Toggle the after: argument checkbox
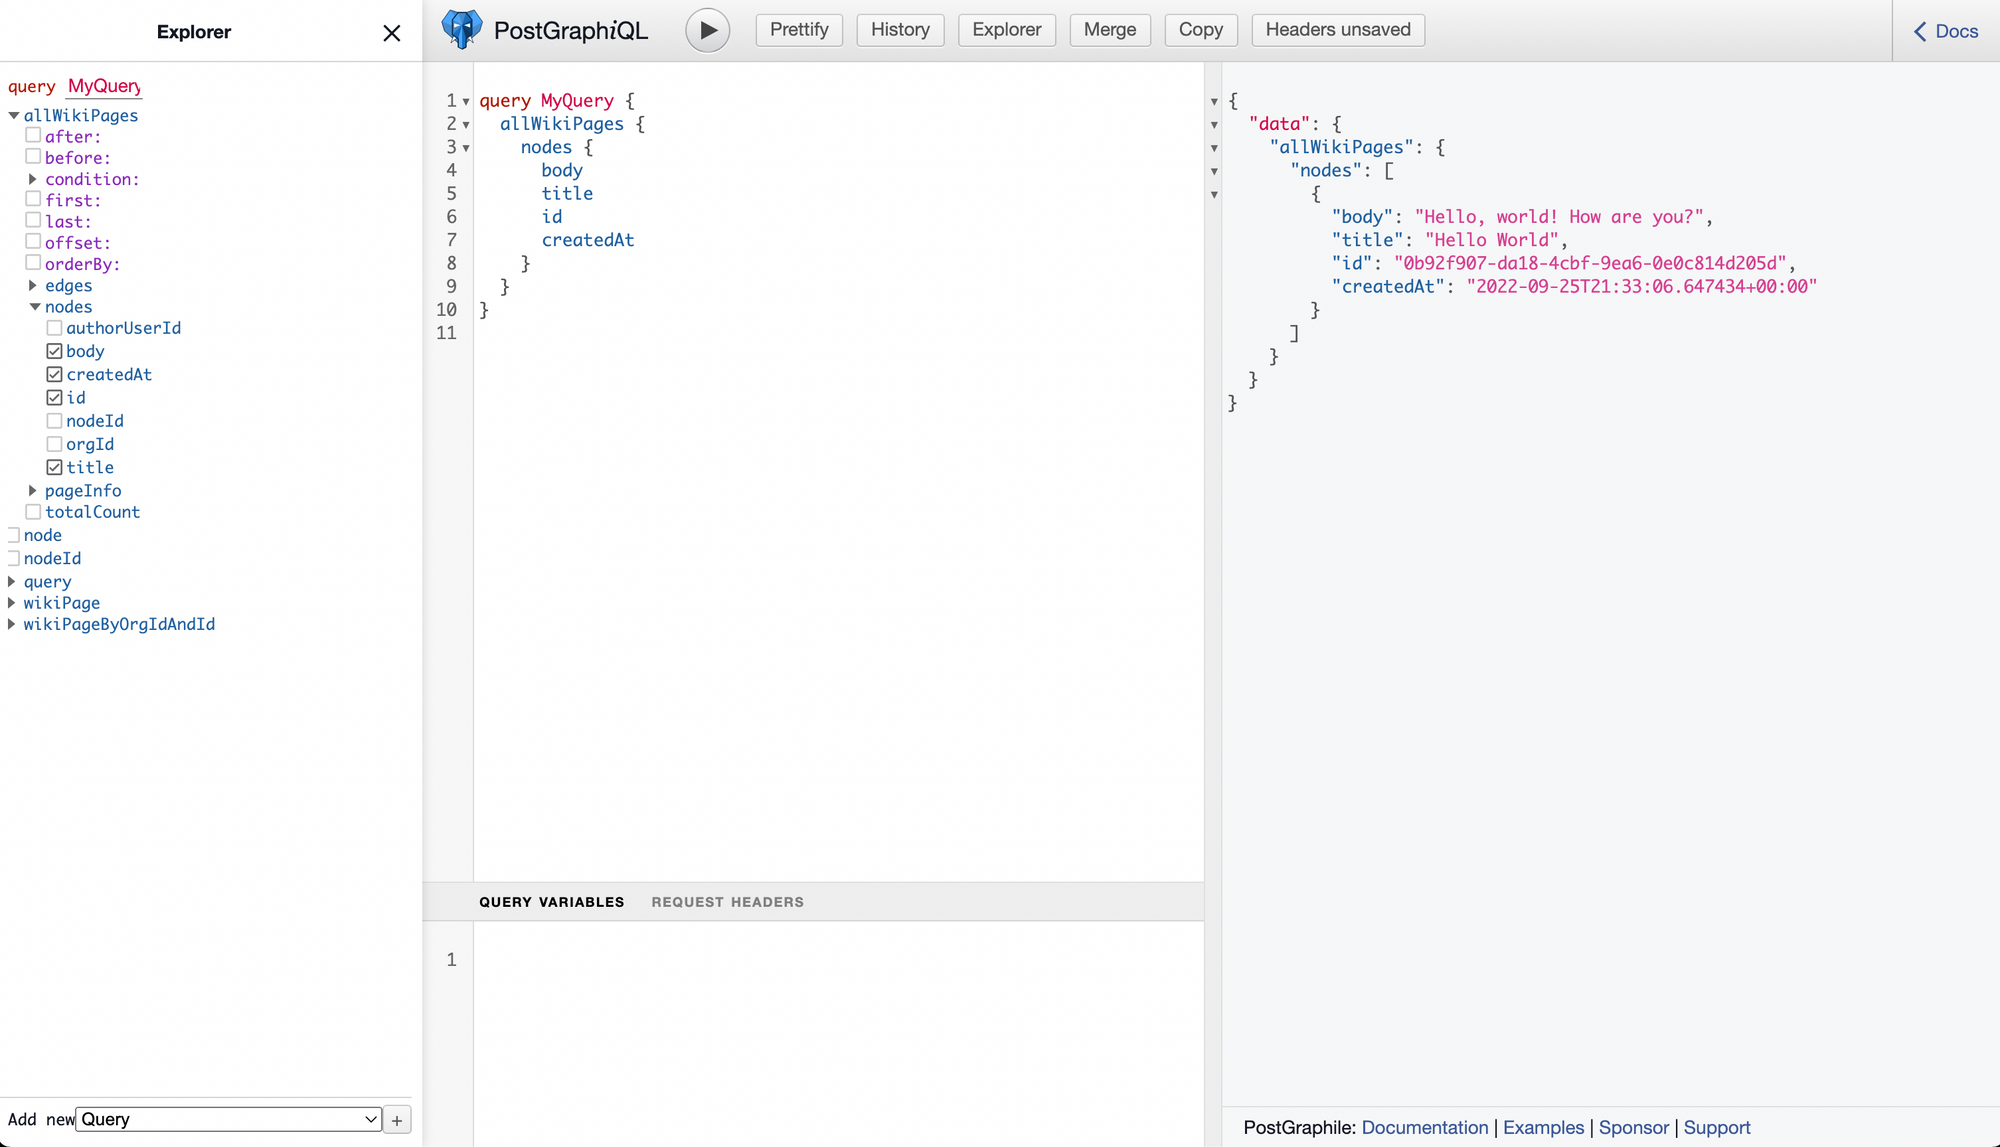 pos(33,136)
